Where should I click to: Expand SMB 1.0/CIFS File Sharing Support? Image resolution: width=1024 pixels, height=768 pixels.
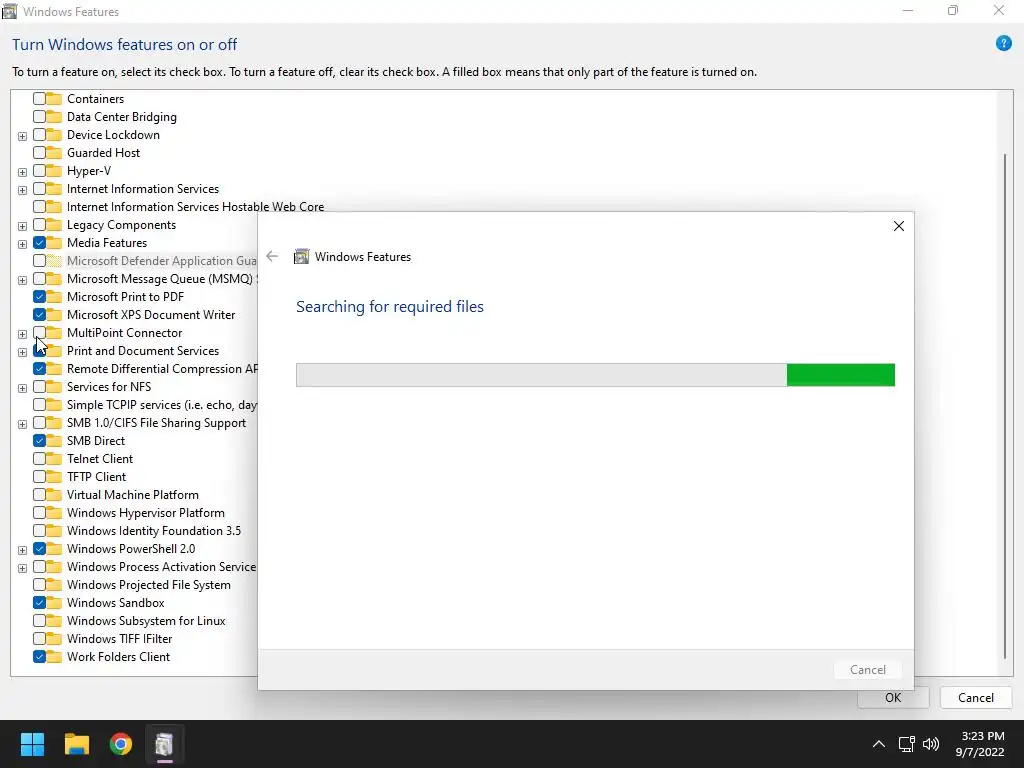(x=22, y=424)
